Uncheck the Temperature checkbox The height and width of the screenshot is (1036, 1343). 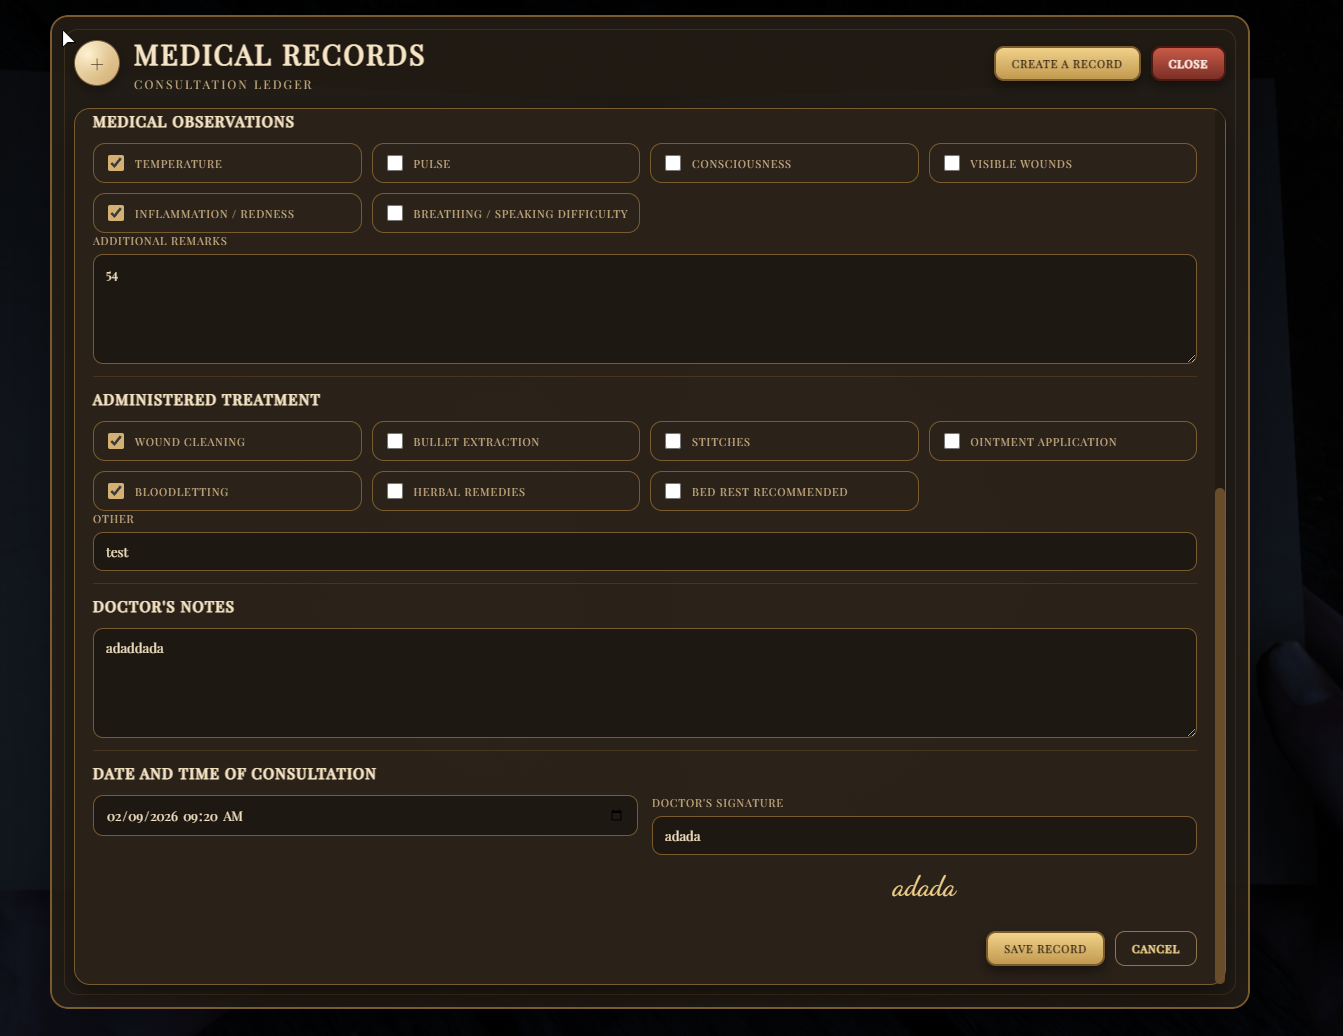click(x=116, y=163)
